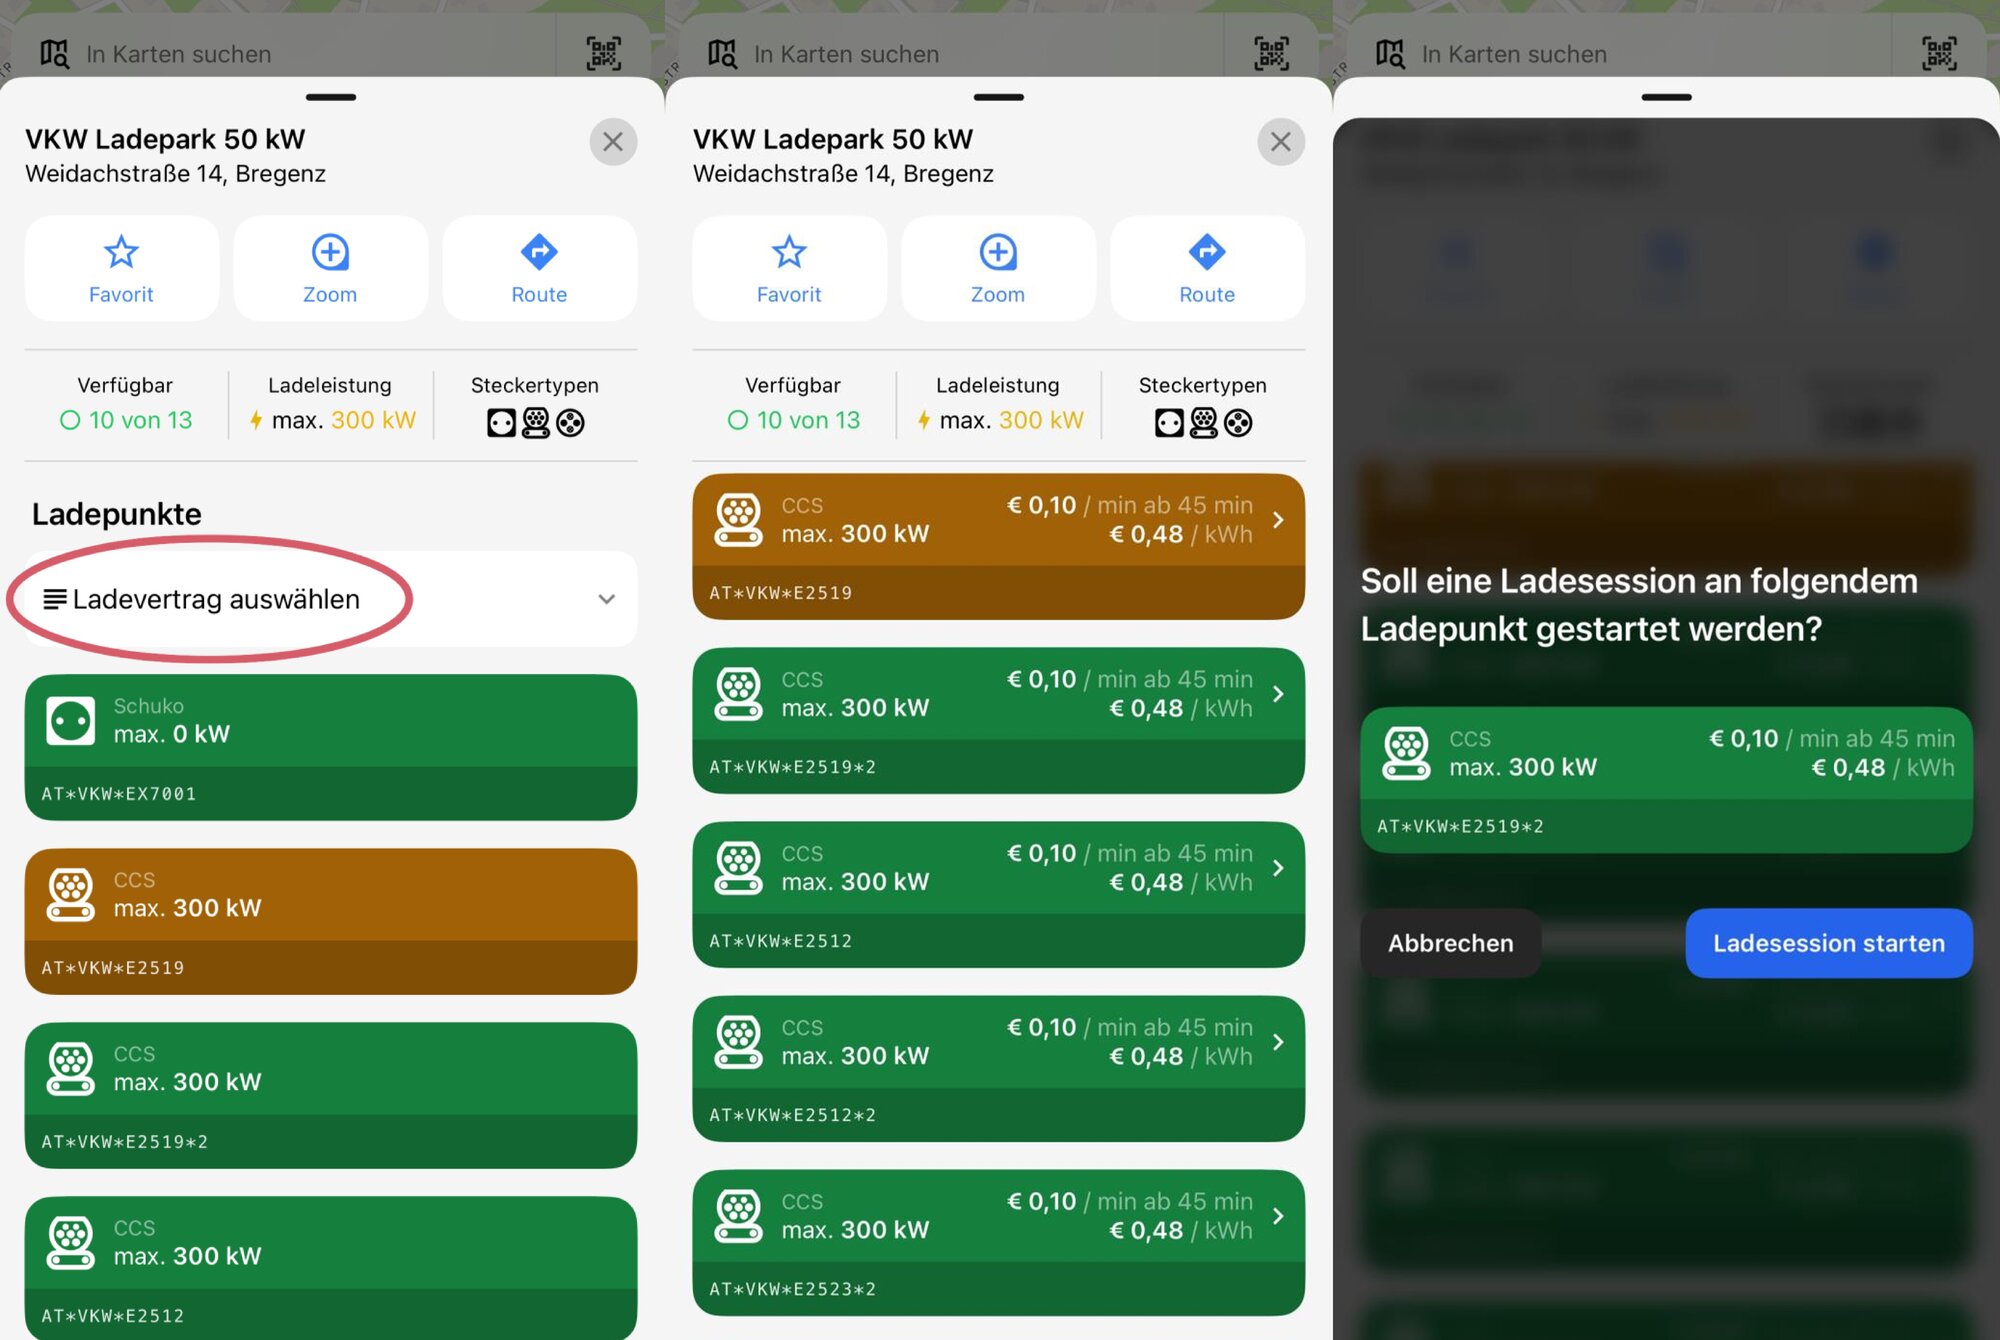This screenshot has height=1340, width=2000.
Task: Expand charge point AT*VKW*E2512*2 chevron
Action: pyautogui.click(x=1278, y=1042)
